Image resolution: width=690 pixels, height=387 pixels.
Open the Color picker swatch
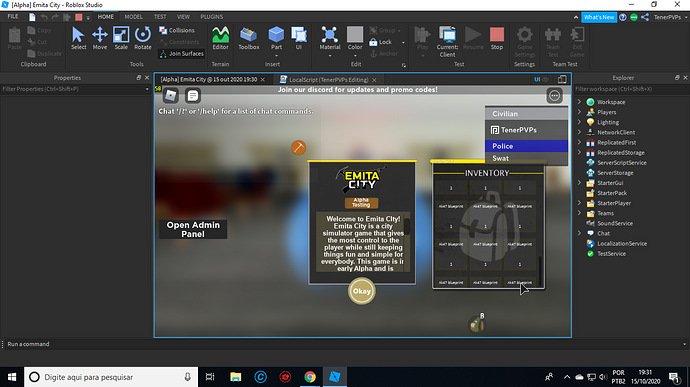(x=355, y=34)
